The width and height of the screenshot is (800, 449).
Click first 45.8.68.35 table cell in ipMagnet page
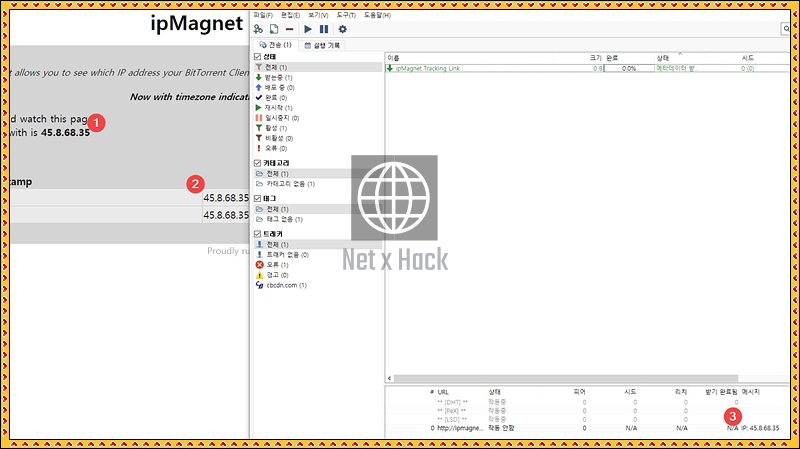[x=226, y=198]
